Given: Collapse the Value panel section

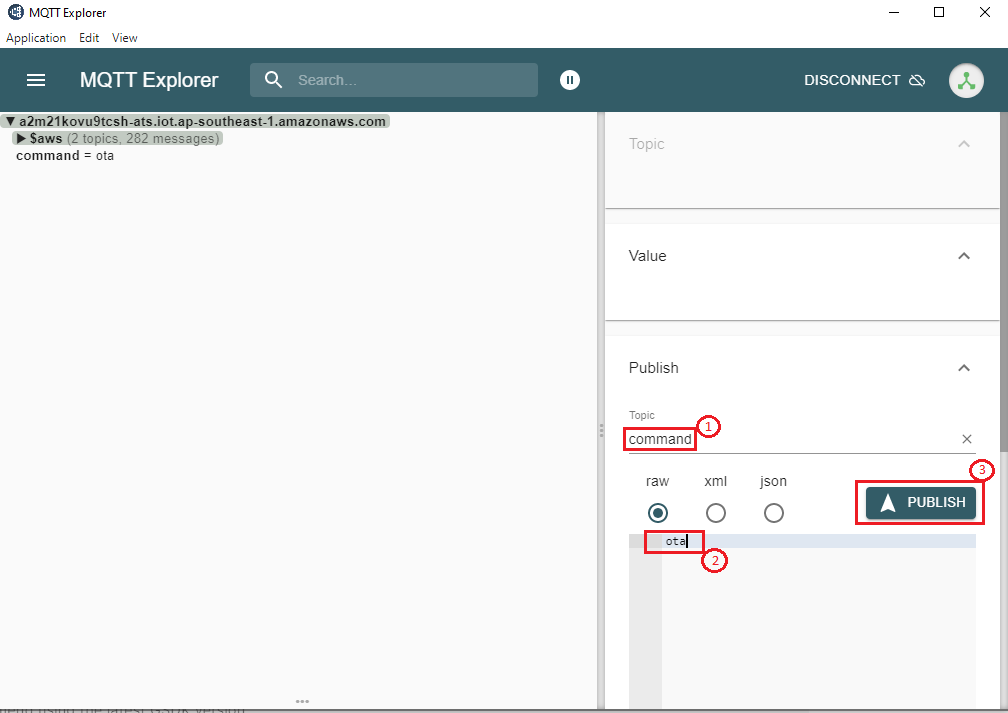Looking at the screenshot, I should pos(964,256).
